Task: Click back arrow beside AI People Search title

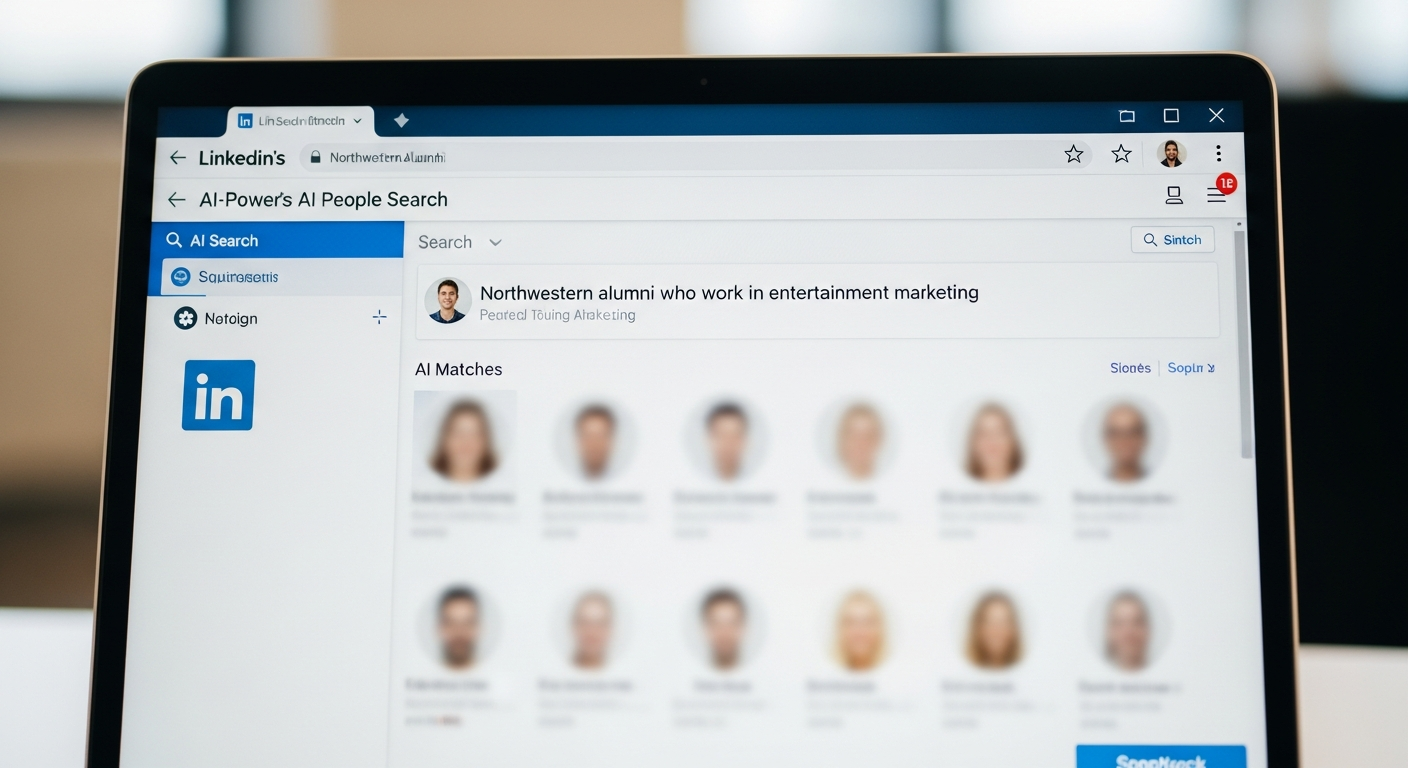Action: point(177,200)
